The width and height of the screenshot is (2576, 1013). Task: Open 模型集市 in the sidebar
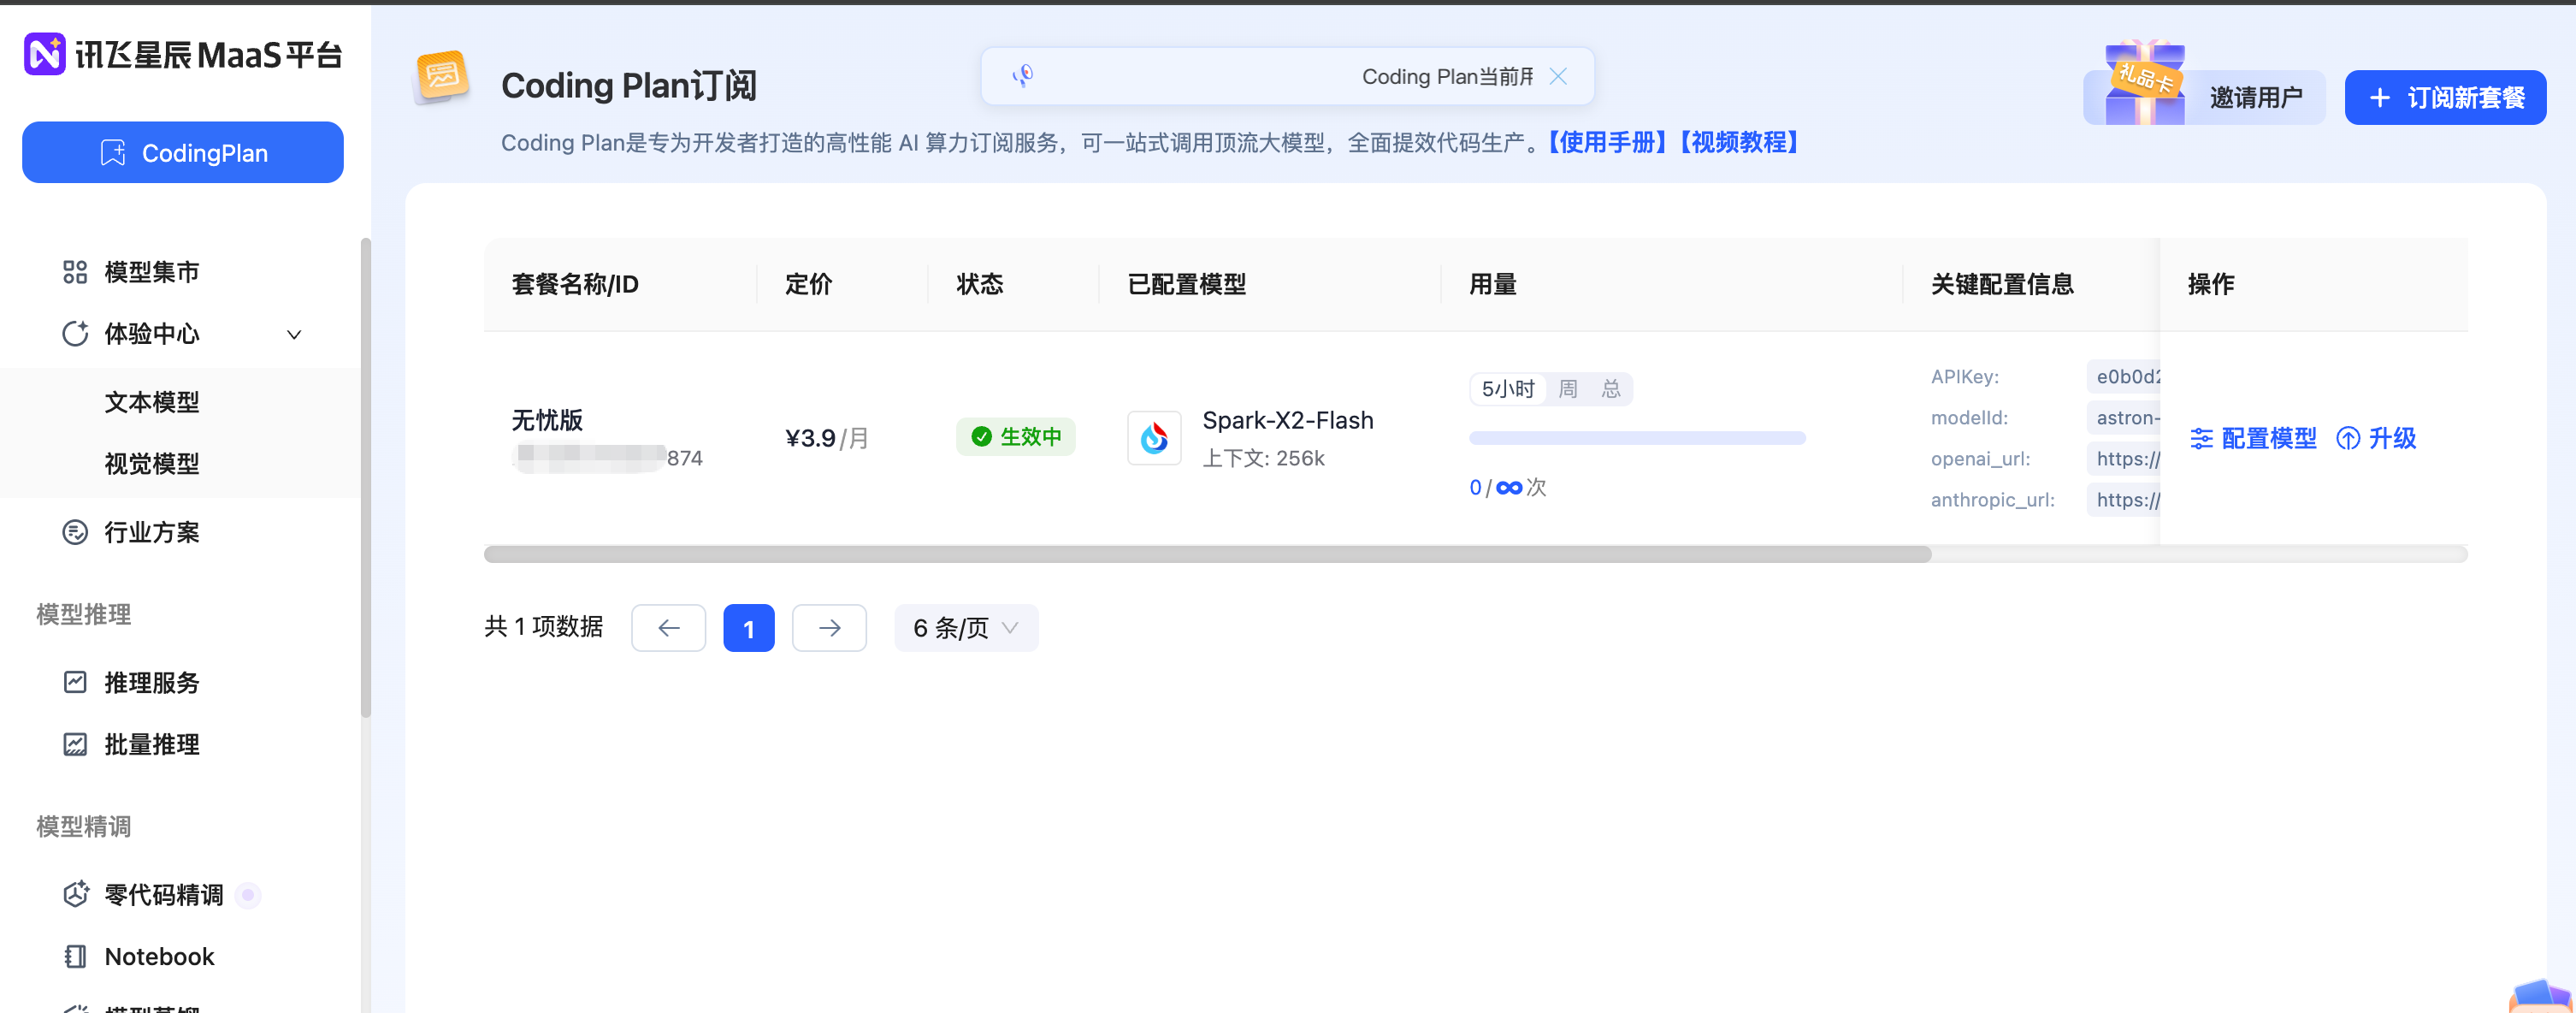(x=152, y=272)
